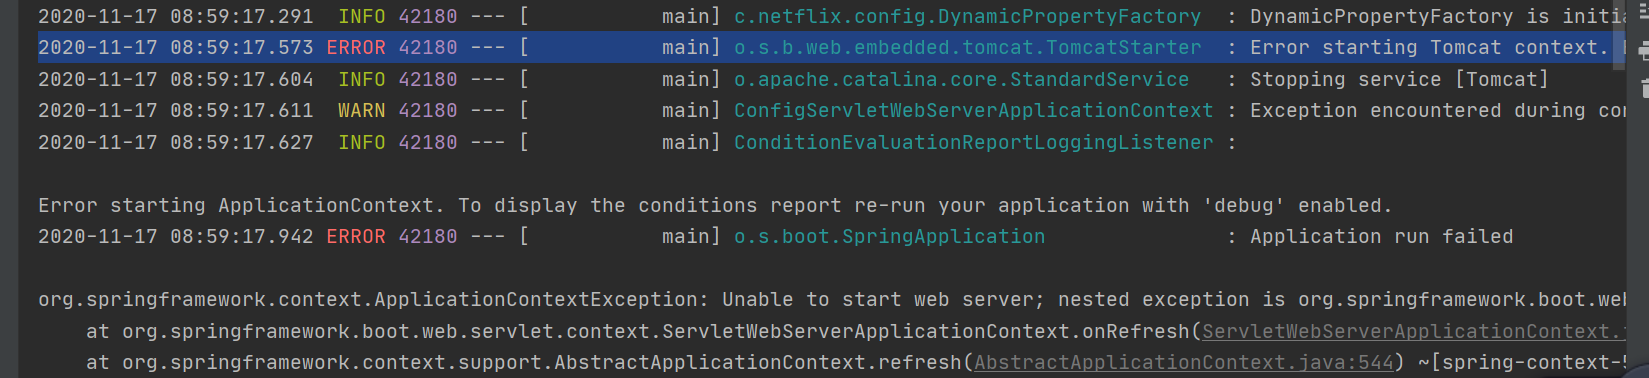Click the ApplicationContextException stack trace header
This screenshot has width=1649, height=378.
832,299
